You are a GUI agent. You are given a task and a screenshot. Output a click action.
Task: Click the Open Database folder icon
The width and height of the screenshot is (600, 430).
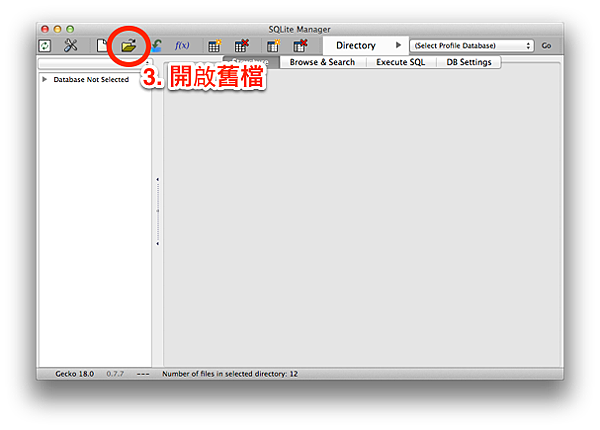click(x=129, y=46)
